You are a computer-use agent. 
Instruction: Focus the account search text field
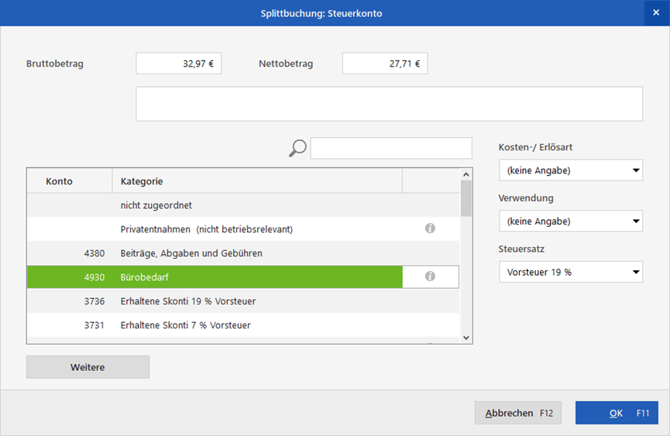tap(391, 149)
